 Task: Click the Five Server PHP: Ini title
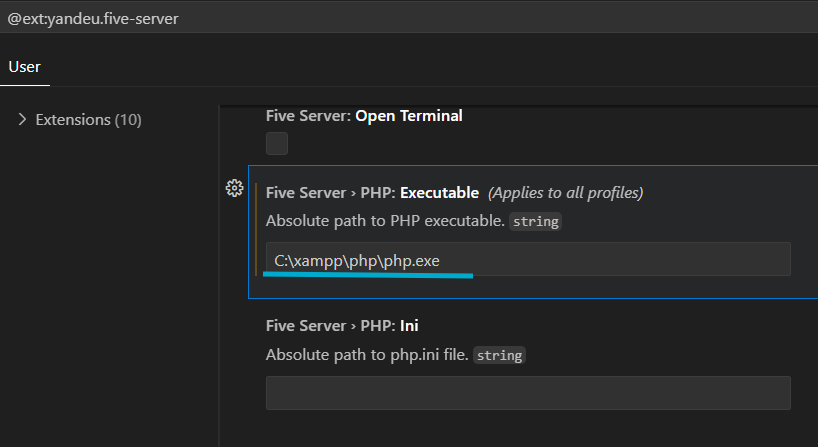point(342,325)
